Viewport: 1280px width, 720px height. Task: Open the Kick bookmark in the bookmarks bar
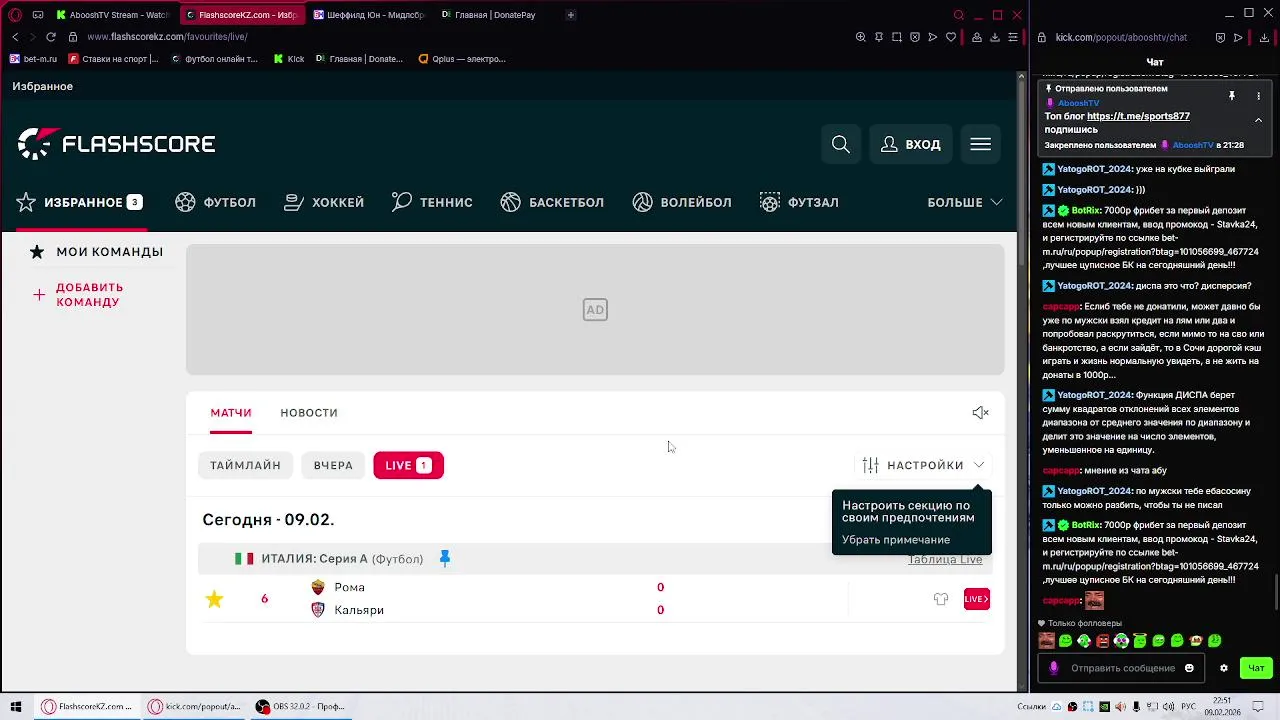pos(289,59)
